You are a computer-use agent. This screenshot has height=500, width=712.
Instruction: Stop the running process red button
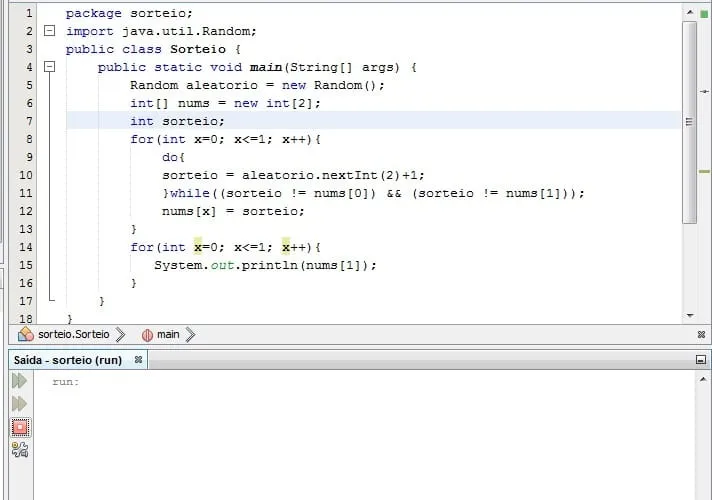pos(20,427)
